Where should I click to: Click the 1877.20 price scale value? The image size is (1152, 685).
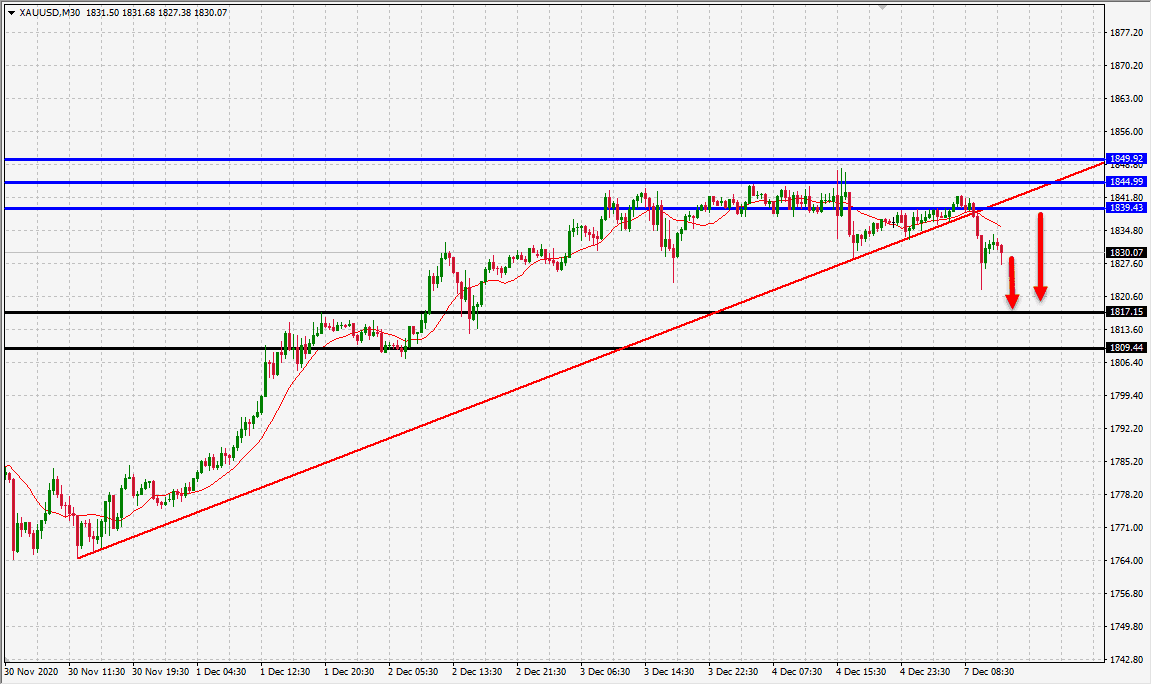[x=1126, y=33]
